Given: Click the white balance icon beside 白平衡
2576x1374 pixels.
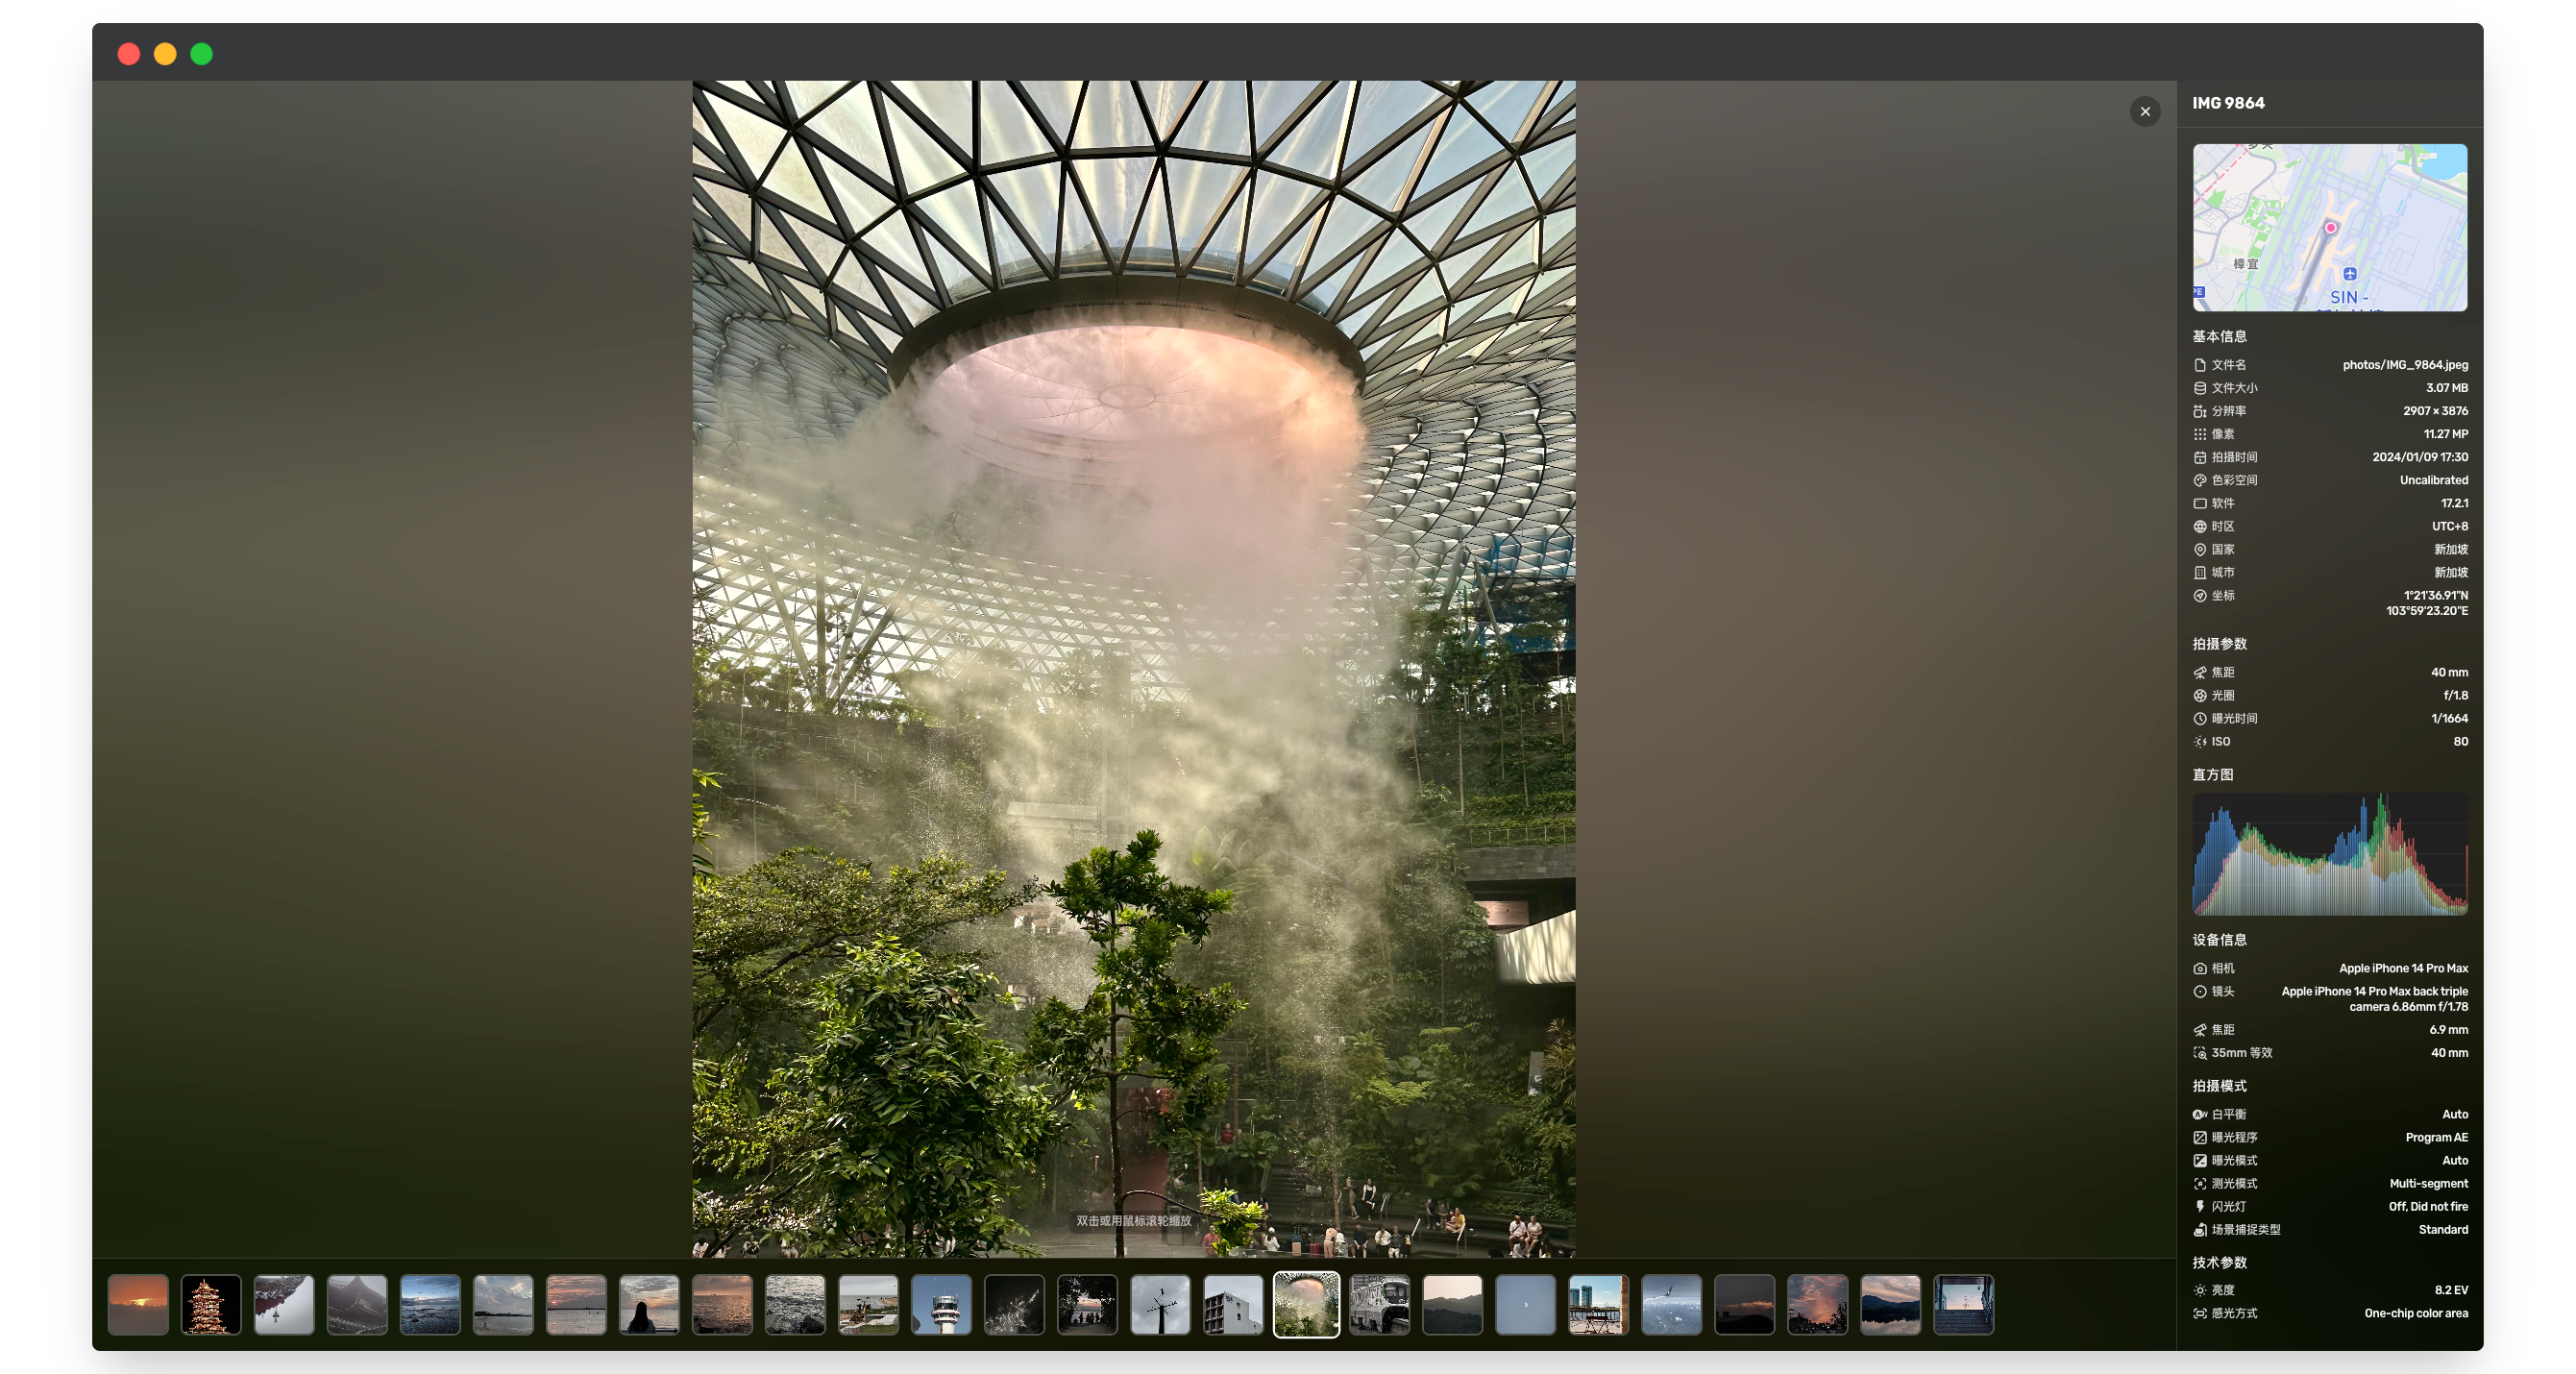Looking at the screenshot, I should tap(2199, 1114).
